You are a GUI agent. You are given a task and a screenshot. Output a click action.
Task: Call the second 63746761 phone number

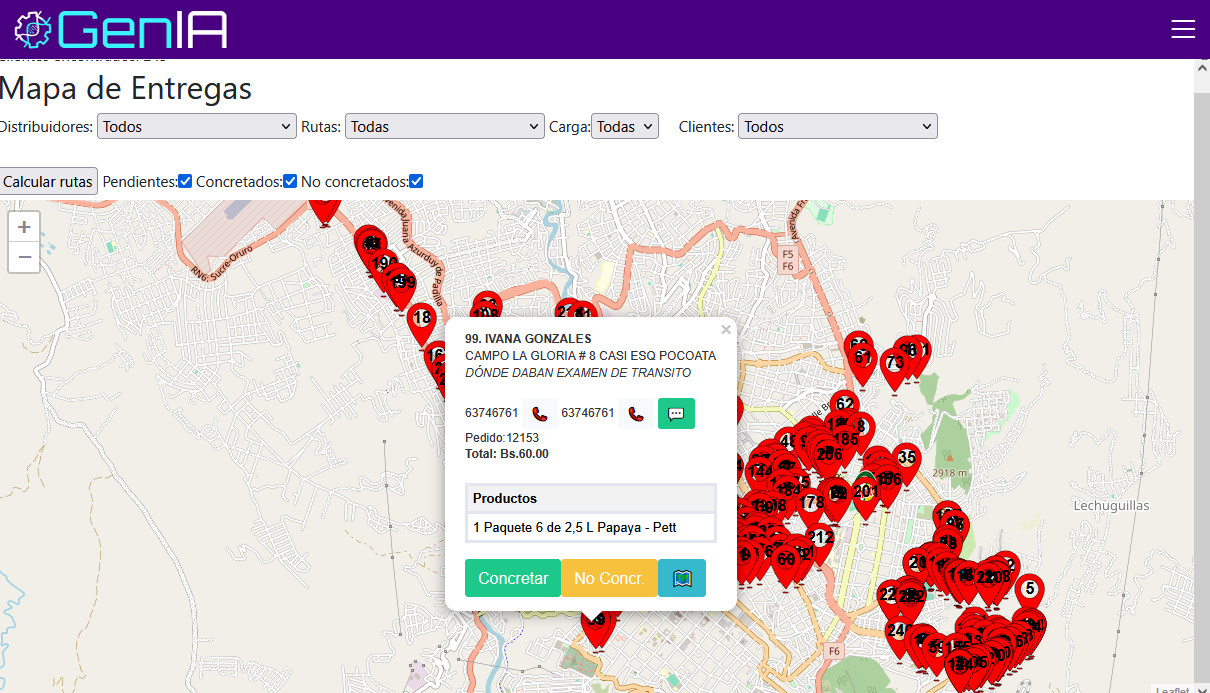point(636,413)
